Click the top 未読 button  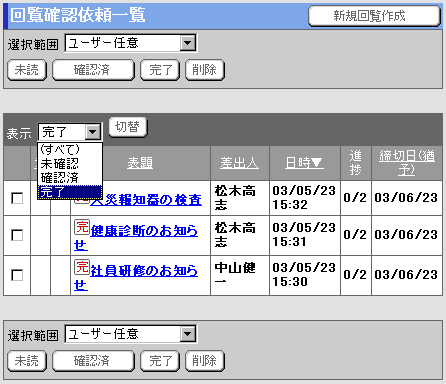[x=27, y=70]
